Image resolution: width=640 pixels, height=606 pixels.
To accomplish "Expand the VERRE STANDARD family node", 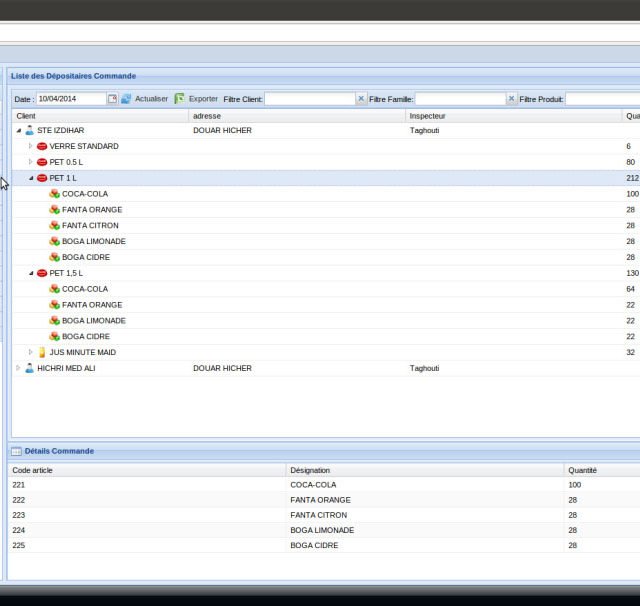I will [30, 146].
